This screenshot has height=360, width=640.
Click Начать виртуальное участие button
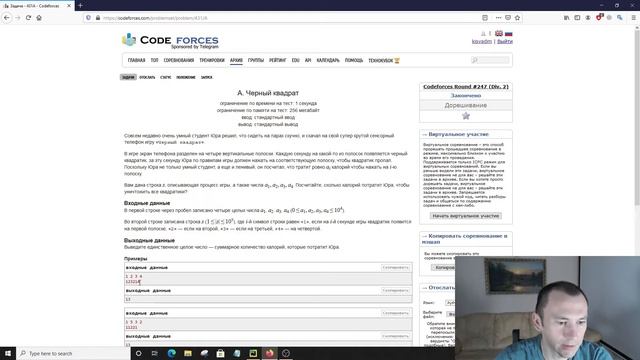pos(466,216)
